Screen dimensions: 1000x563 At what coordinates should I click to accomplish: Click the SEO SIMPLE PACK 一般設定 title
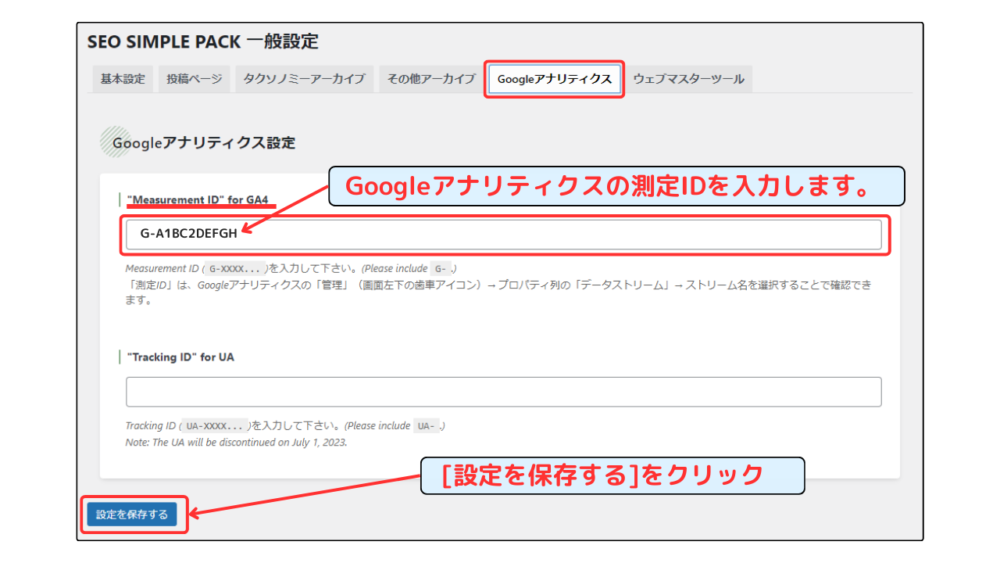pos(203,41)
